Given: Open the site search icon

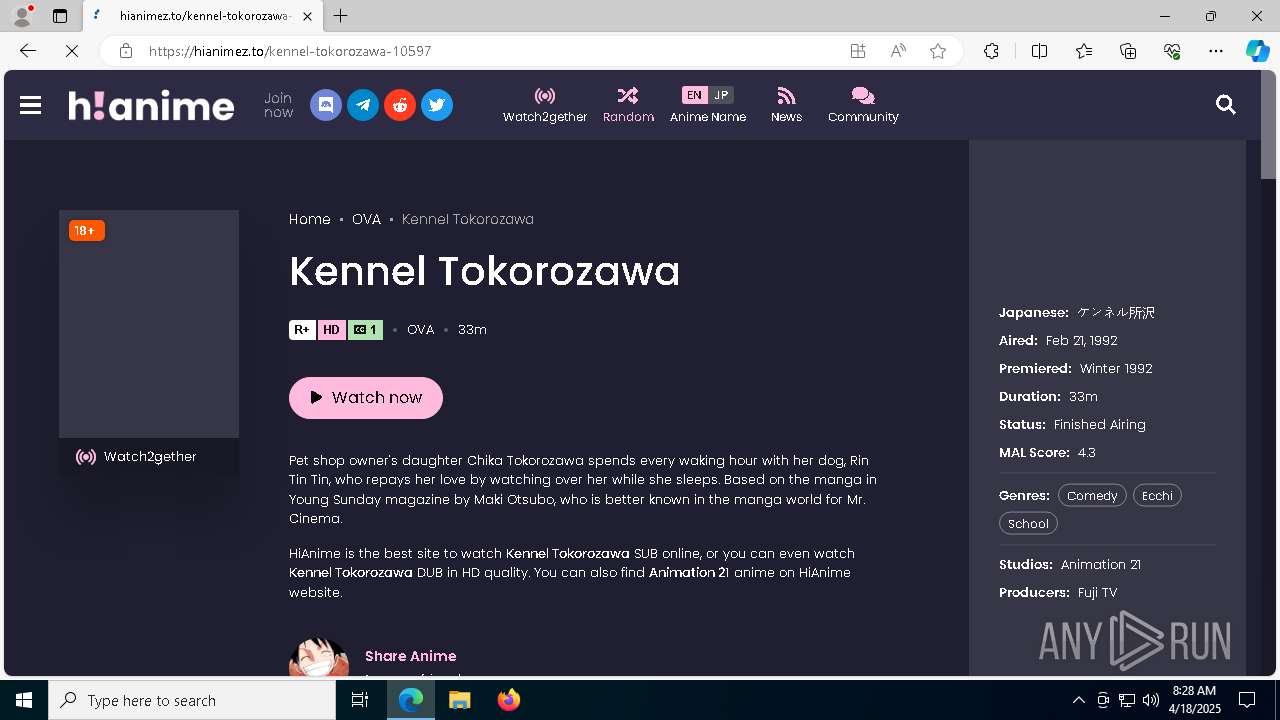Looking at the screenshot, I should click(1226, 105).
